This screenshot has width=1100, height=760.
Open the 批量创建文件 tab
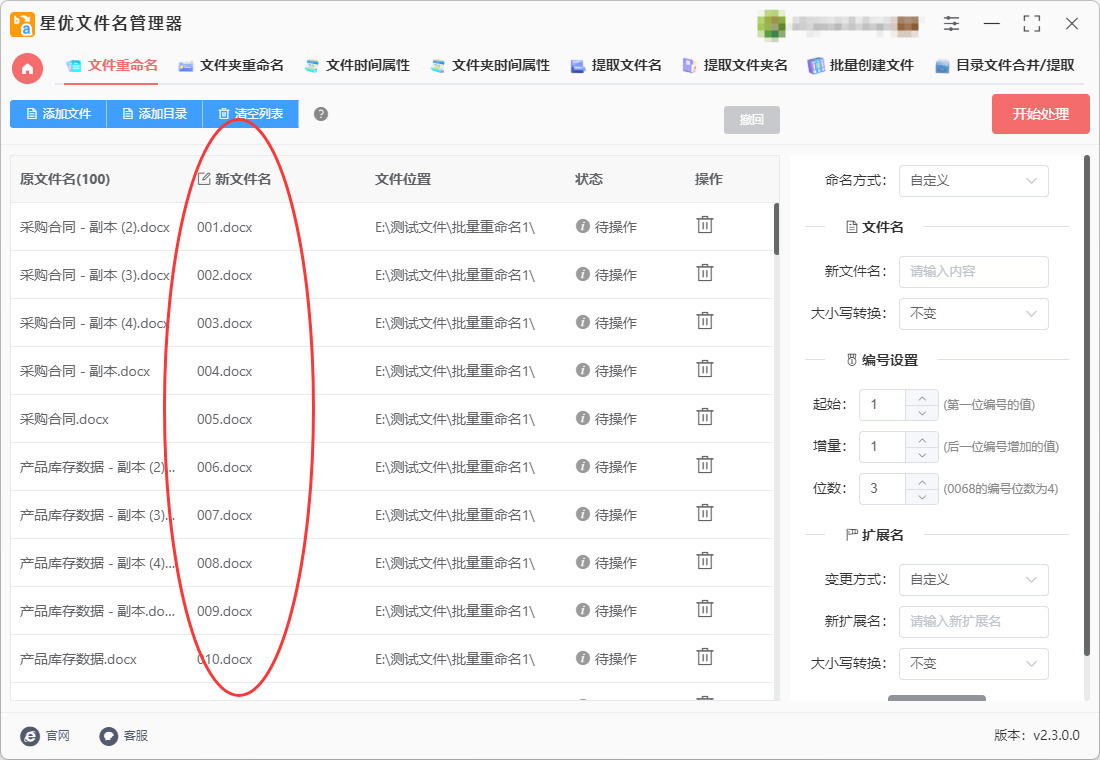pos(861,66)
